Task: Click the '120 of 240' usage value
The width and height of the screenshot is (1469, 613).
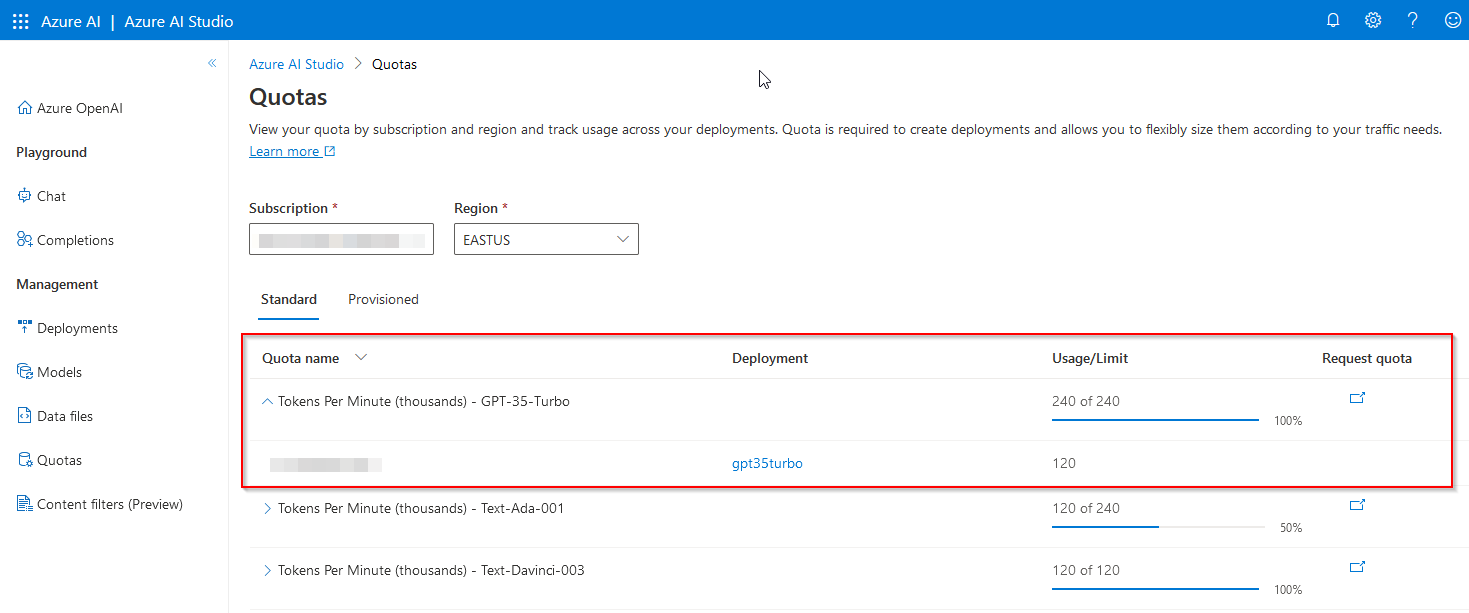Action: pos(1086,508)
